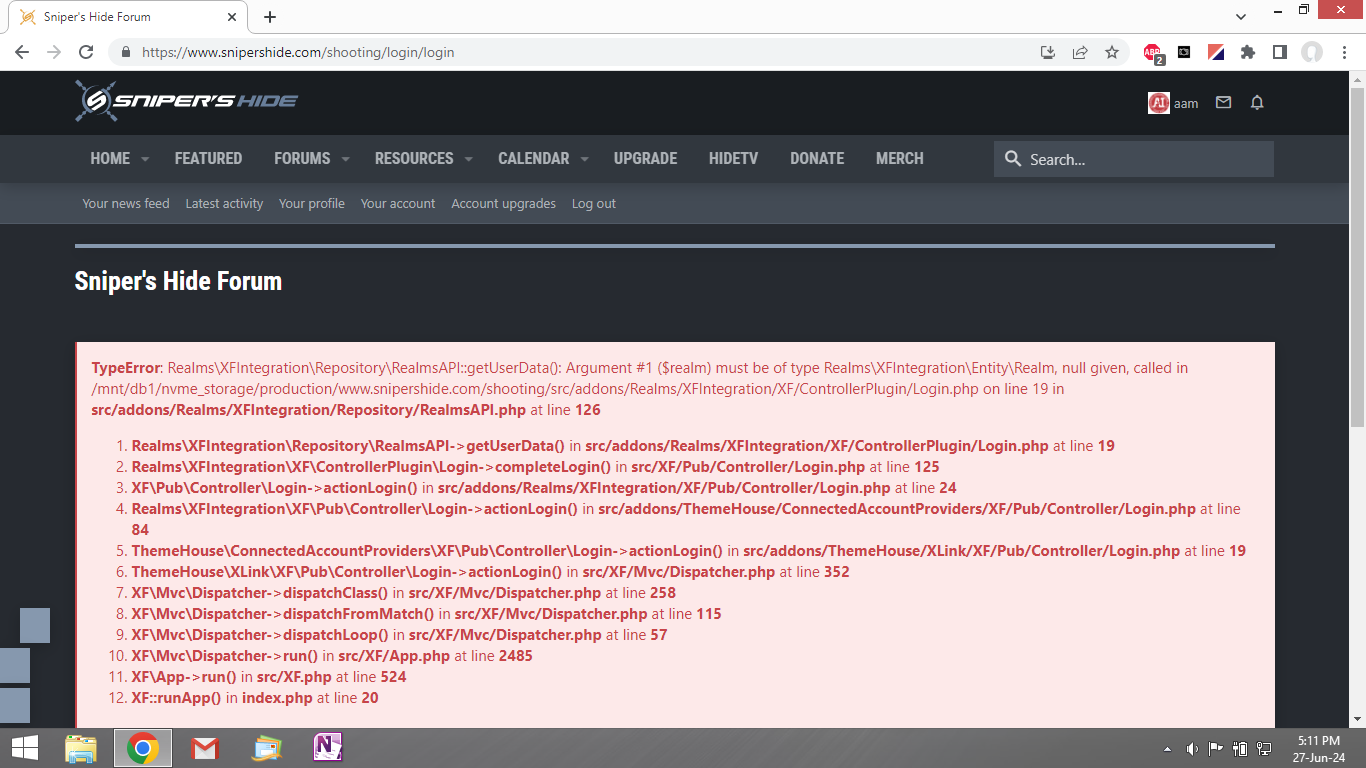This screenshot has width=1366, height=768.
Task: Close the Sniper's Hide Forum tab
Action: click(232, 17)
